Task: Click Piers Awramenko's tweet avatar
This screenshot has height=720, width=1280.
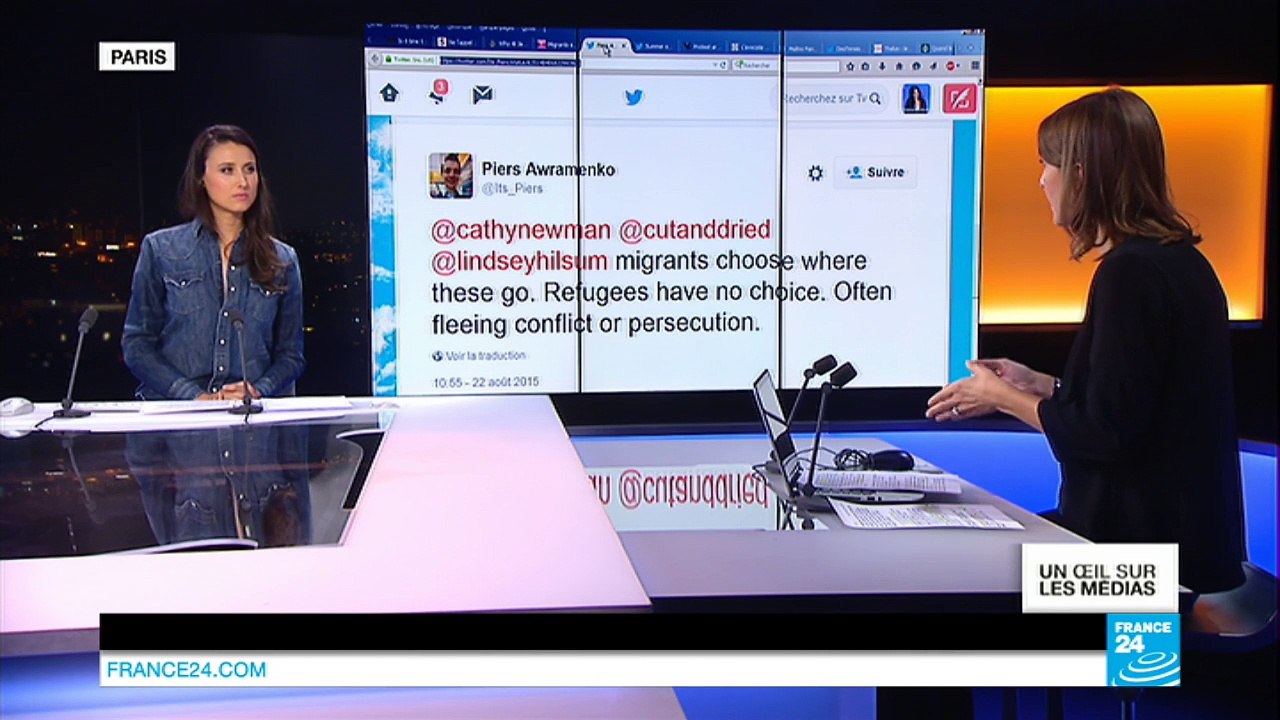Action: click(451, 175)
